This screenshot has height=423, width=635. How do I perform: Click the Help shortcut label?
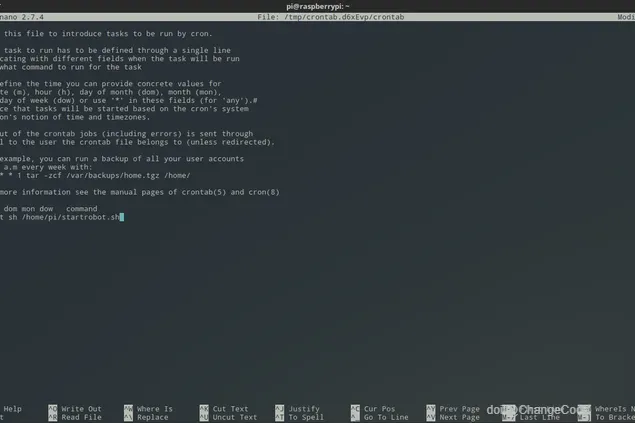click(13, 409)
